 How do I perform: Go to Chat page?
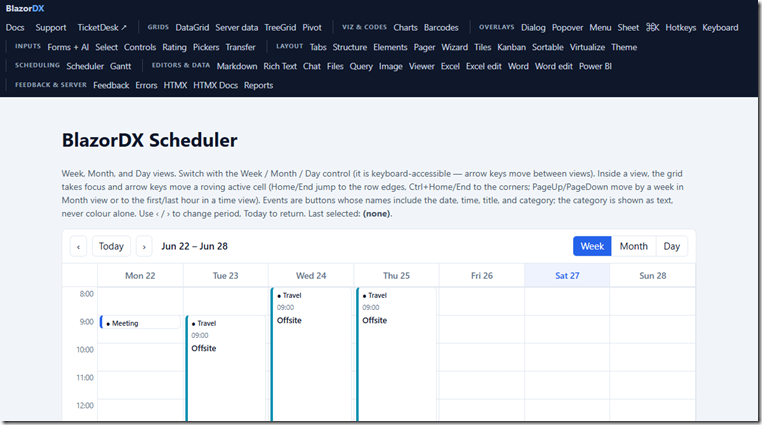point(312,66)
